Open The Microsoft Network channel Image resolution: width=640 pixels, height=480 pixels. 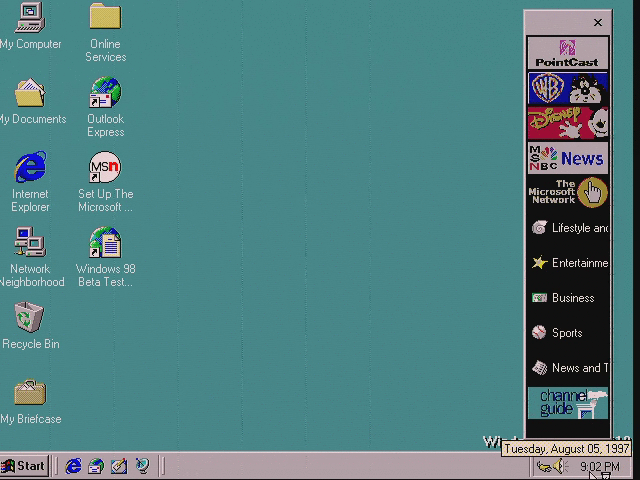point(567,192)
